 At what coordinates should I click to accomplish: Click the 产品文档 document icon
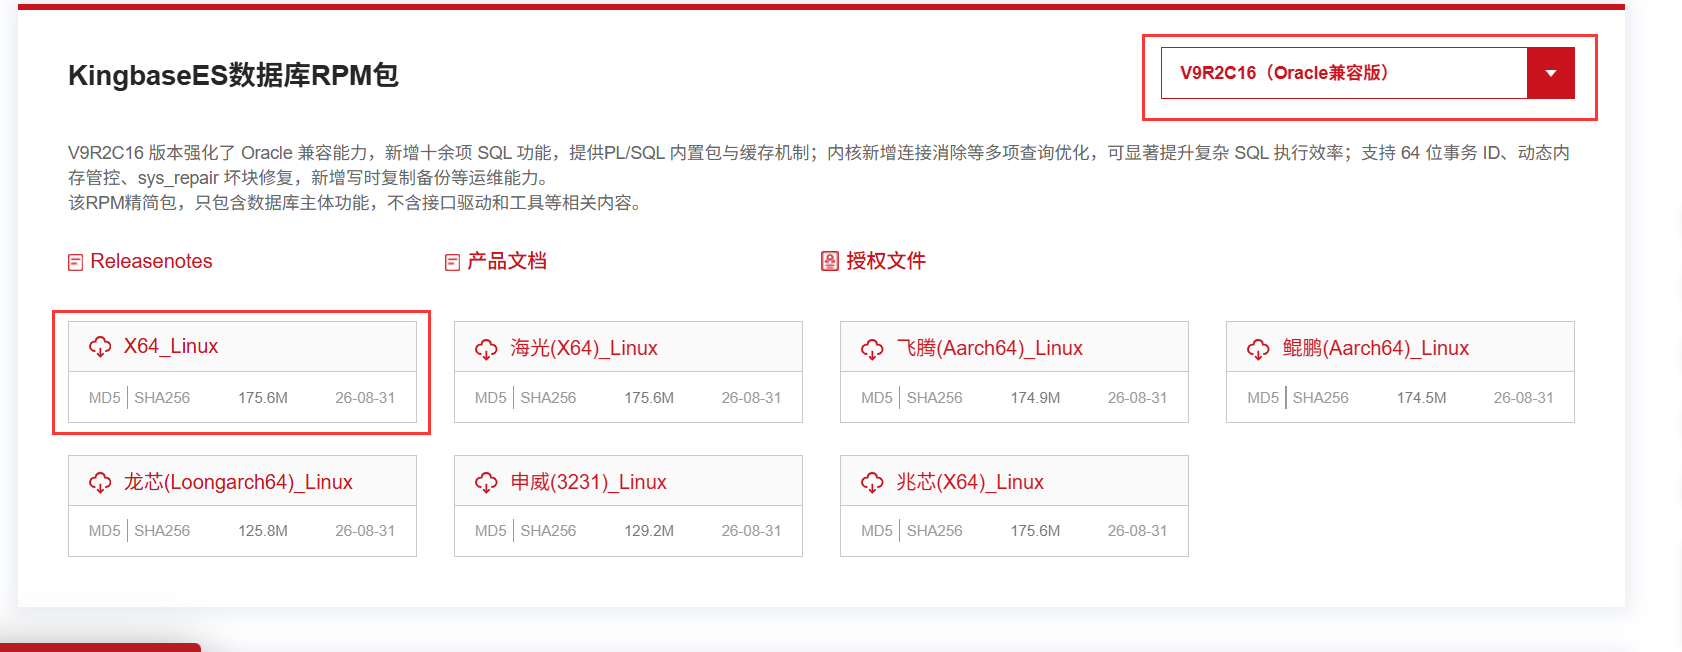click(x=452, y=262)
